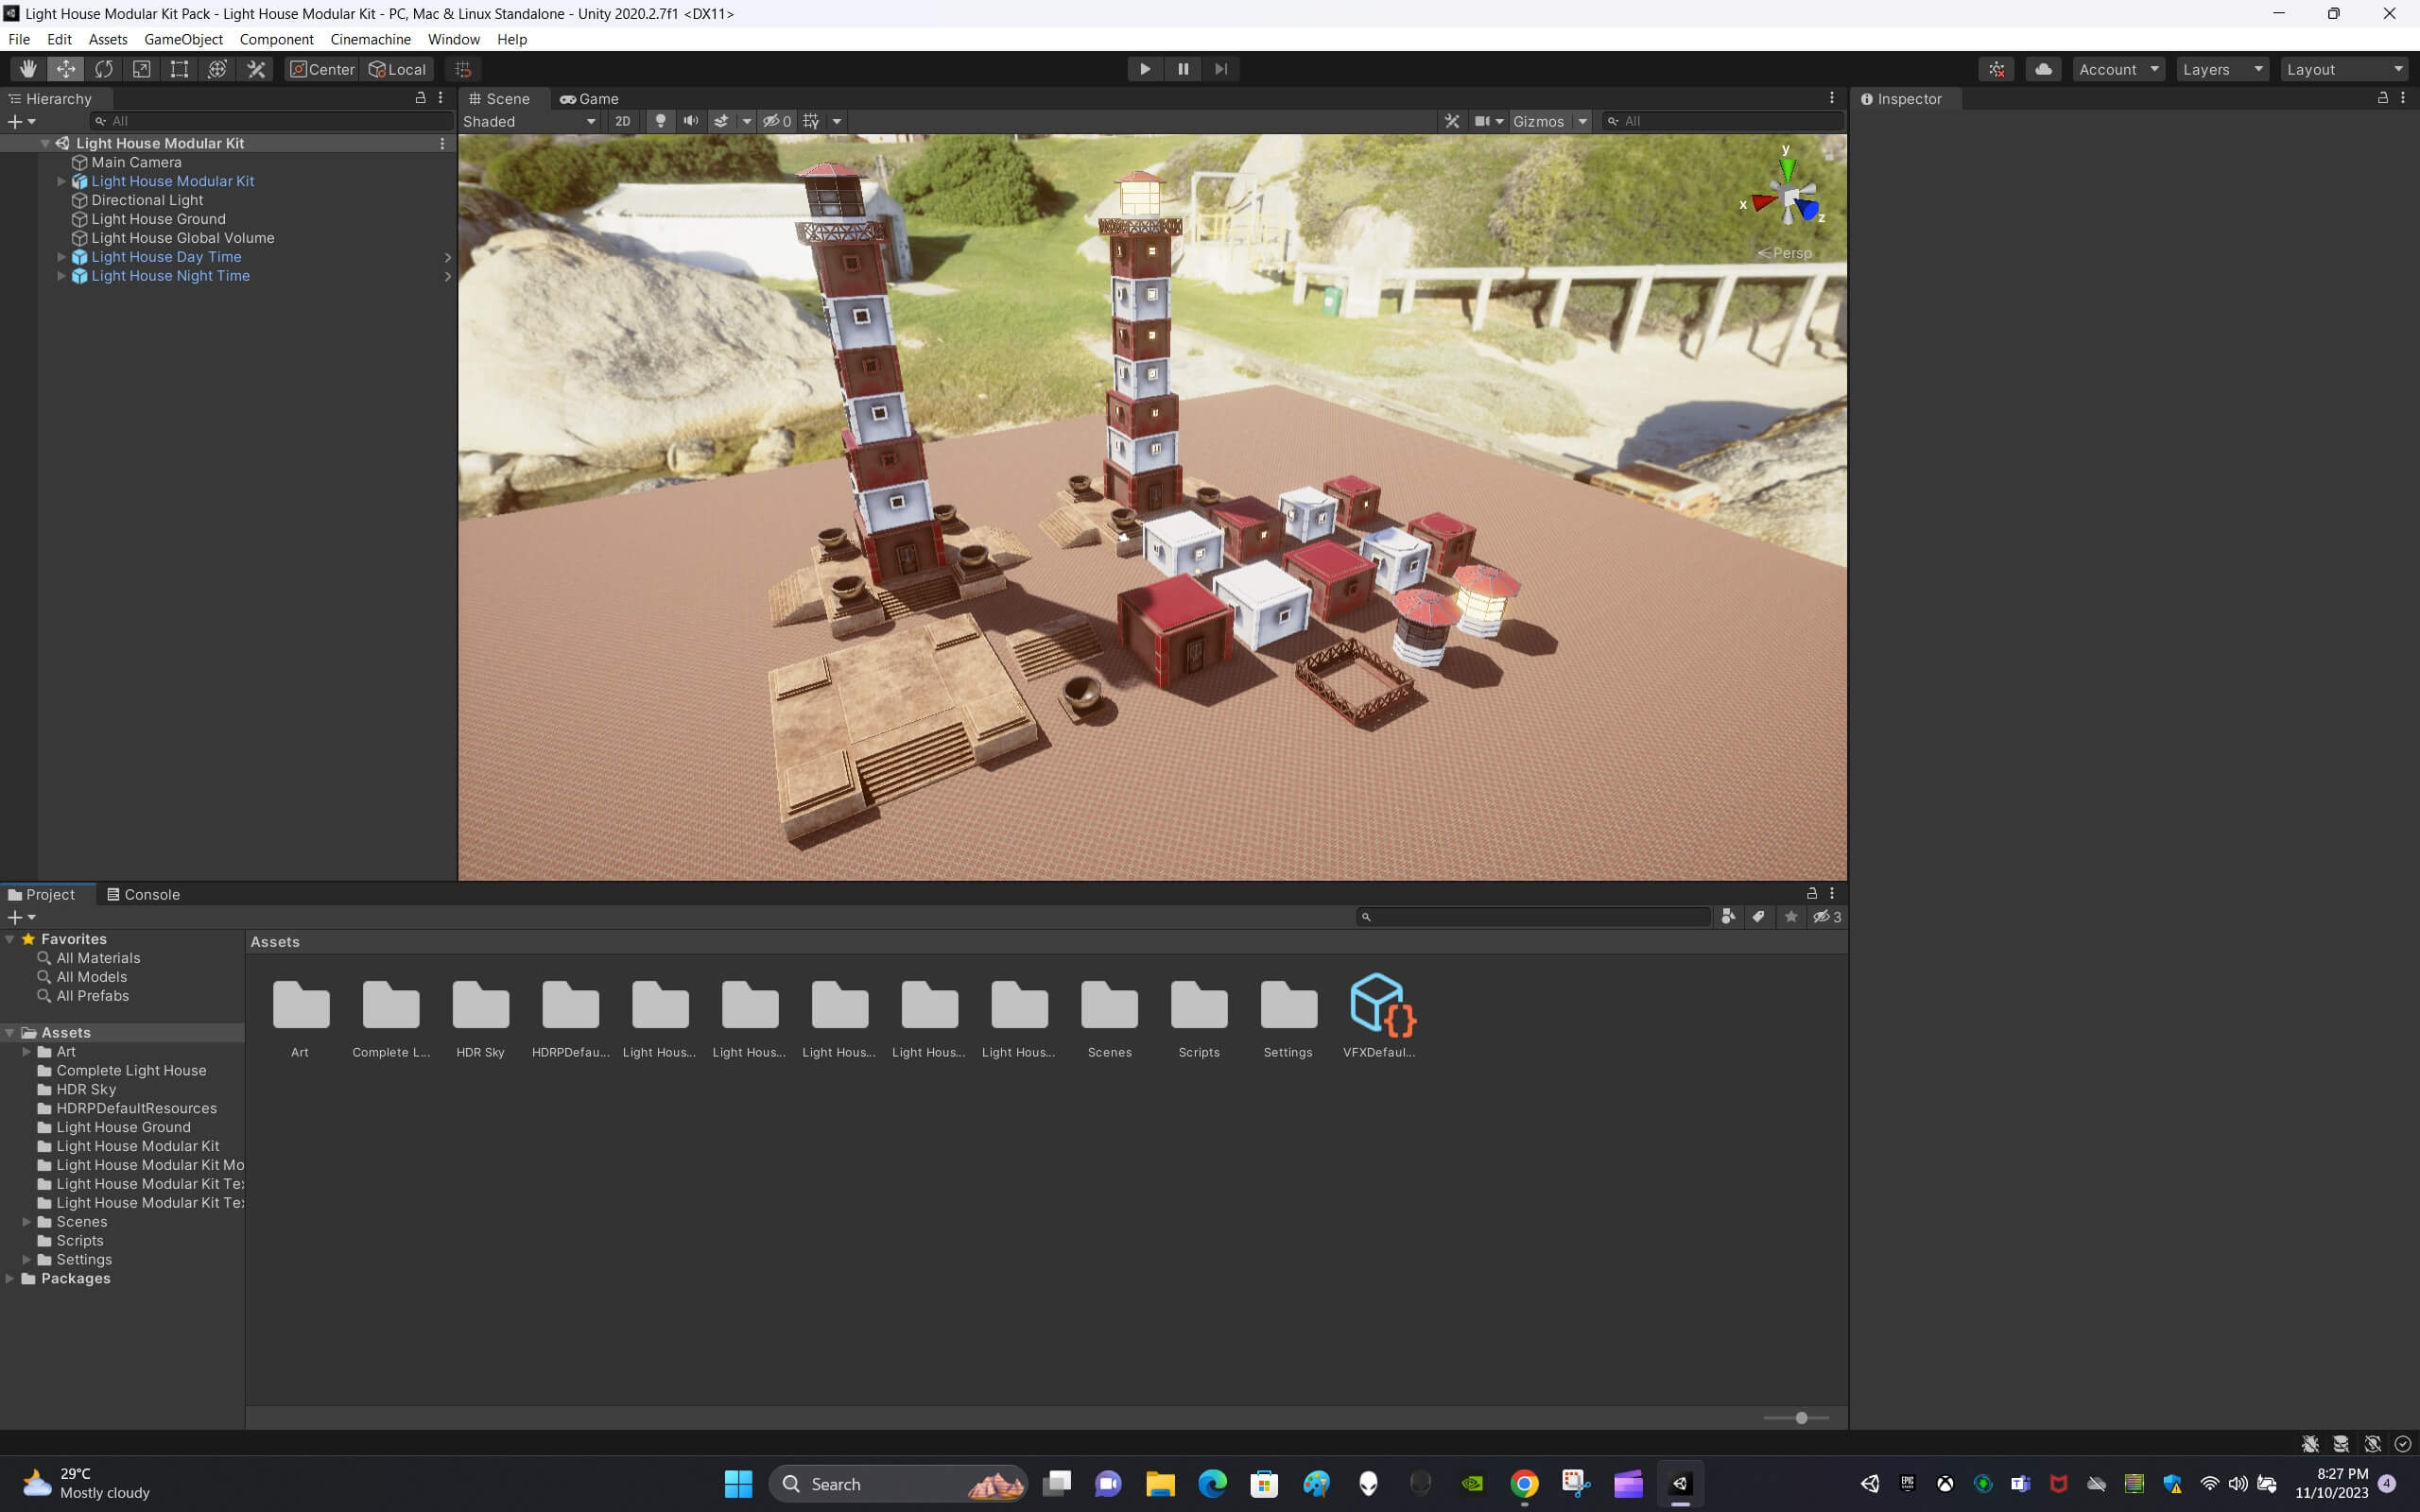Select the Hand tool in the toolbar
Screen dimensions: 2420x1512
(28, 69)
